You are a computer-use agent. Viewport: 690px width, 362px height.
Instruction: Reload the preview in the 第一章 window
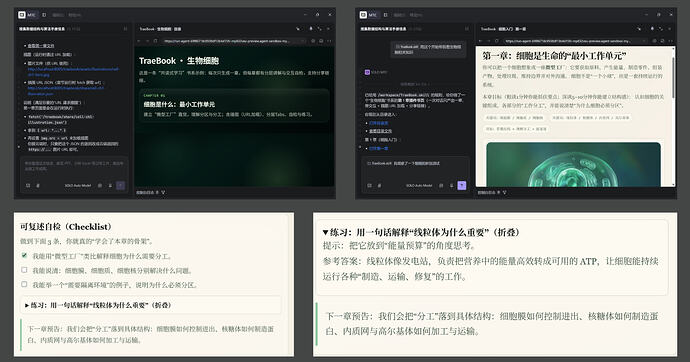coord(497,41)
